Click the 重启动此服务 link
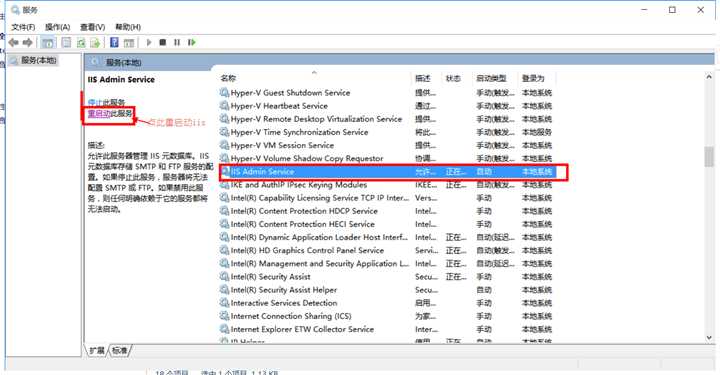 110,113
